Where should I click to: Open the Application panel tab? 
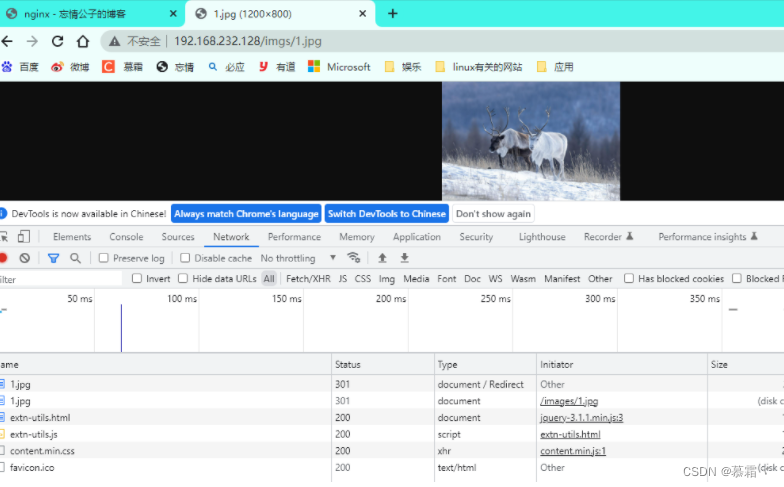tap(416, 237)
